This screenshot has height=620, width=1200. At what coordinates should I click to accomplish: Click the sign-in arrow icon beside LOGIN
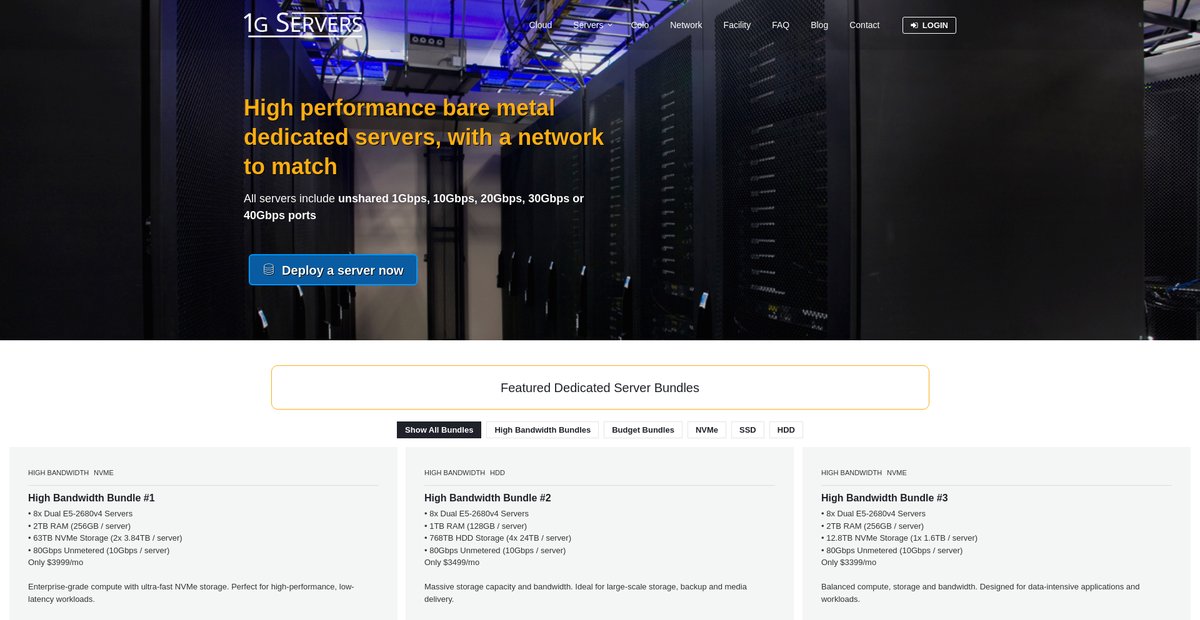pyautogui.click(x=914, y=25)
